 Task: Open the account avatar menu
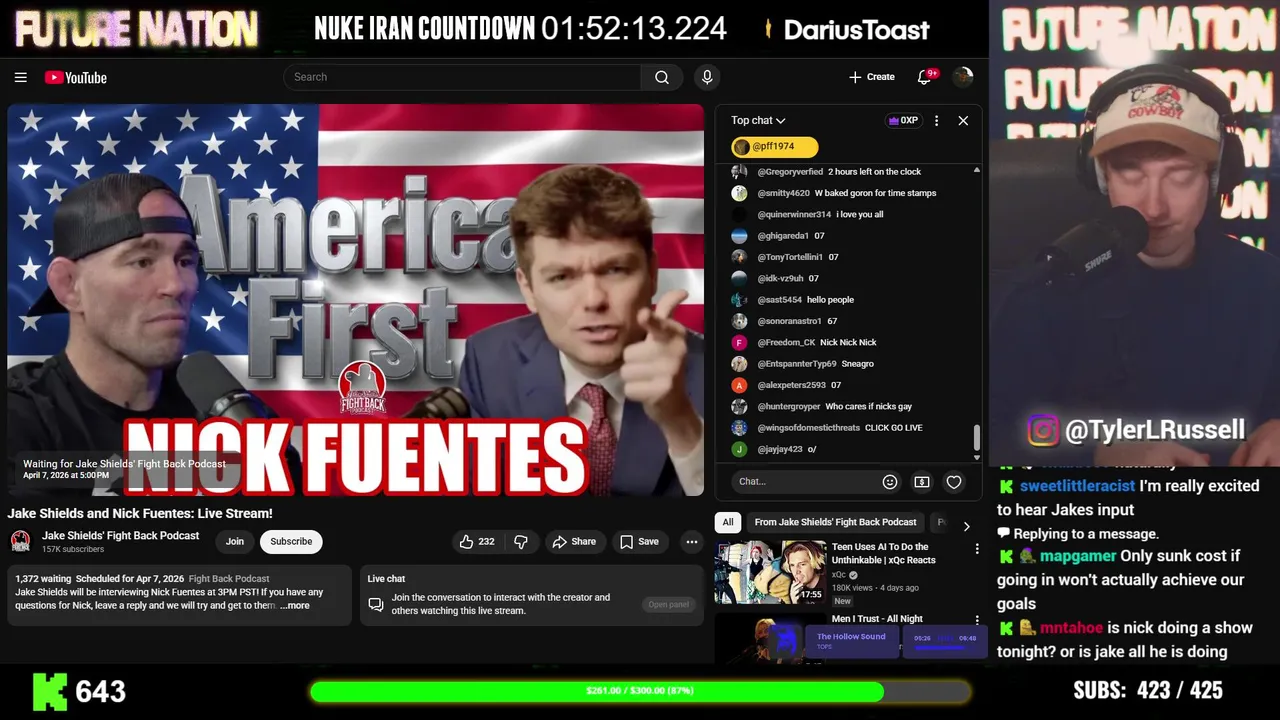[963, 77]
